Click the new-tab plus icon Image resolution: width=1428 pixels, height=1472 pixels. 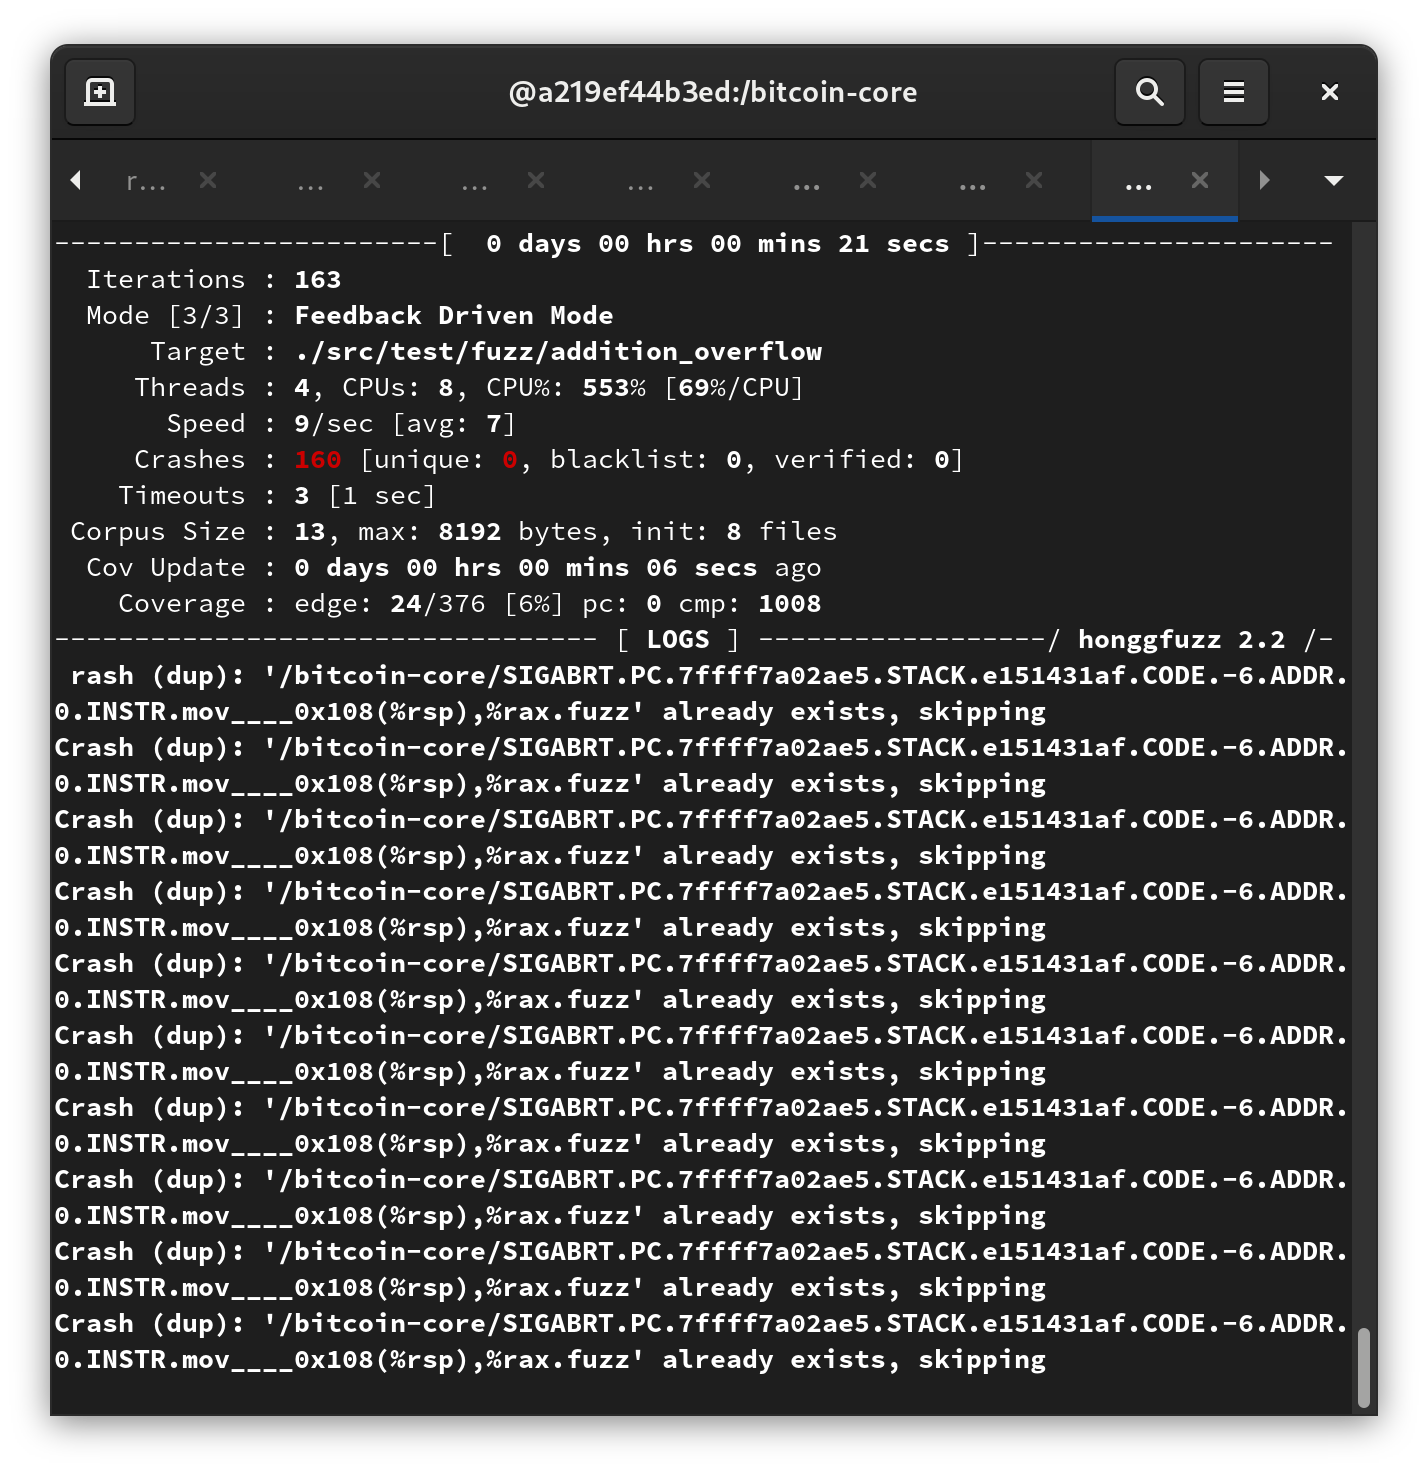pyautogui.click(x=99, y=92)
